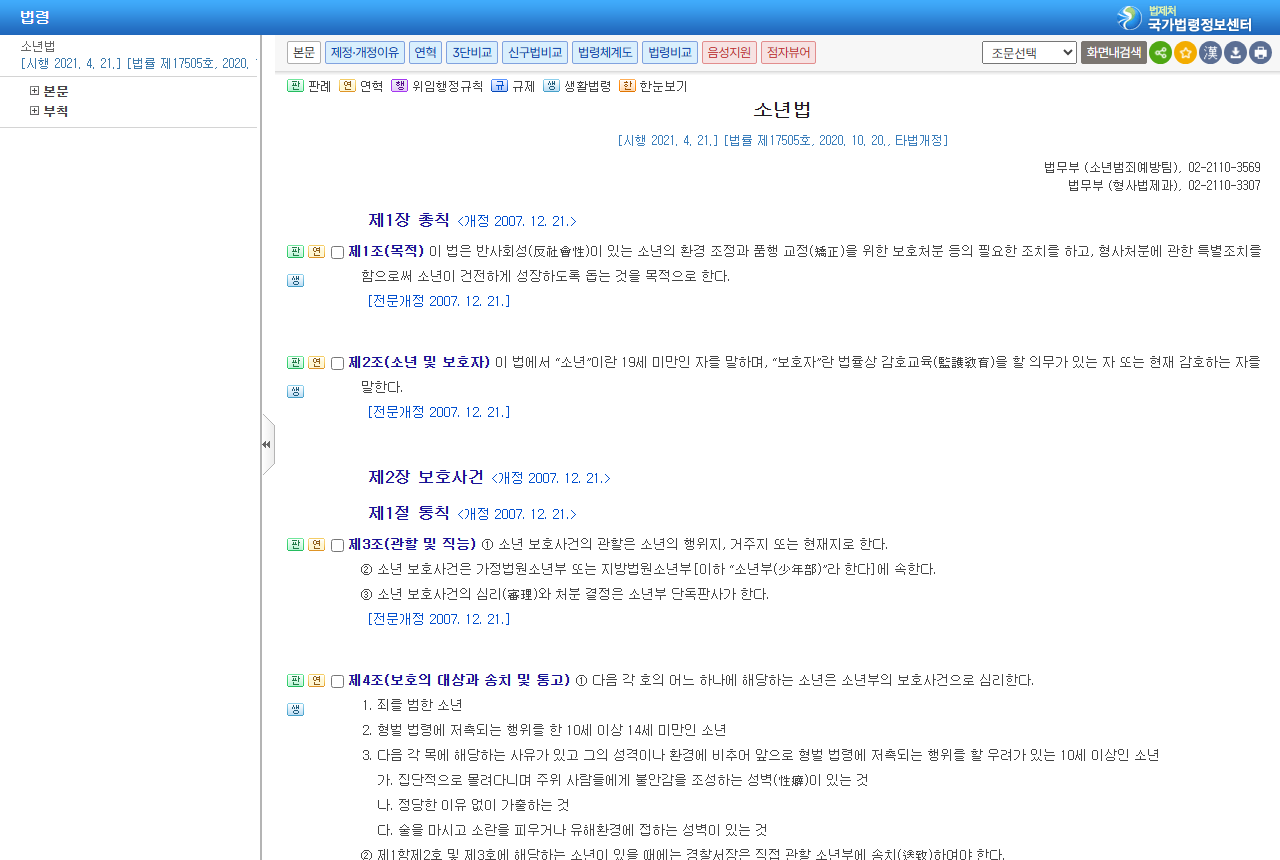Check the box for 제3조(관할 및 직능)
The width and height of the screenshot is (1280, 860).
tap(337, 546)
